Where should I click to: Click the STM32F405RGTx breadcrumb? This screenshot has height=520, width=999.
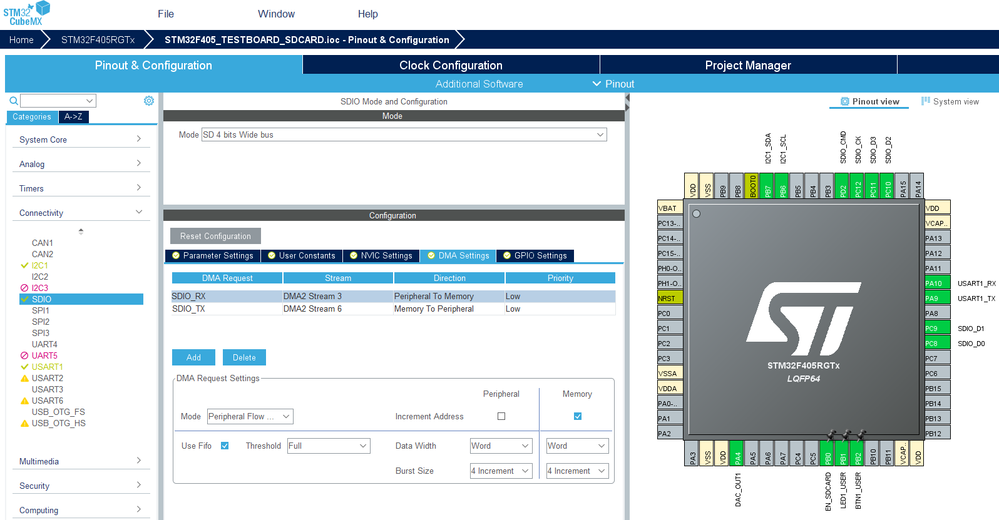tap(97, 40)
